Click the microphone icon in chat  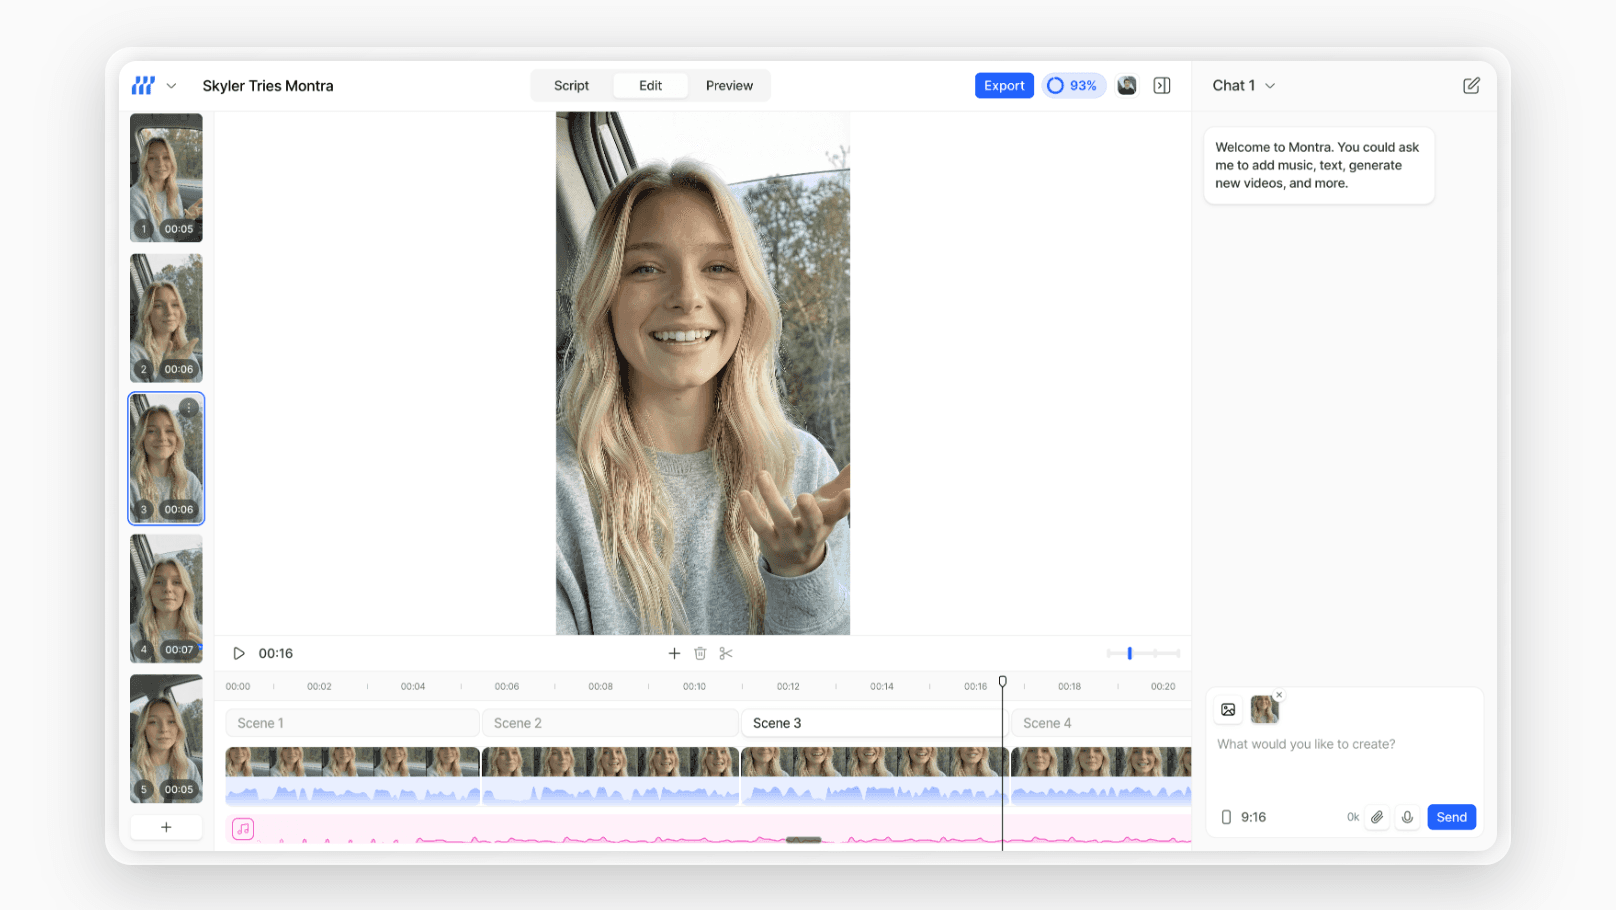(x=1407, y=817)
